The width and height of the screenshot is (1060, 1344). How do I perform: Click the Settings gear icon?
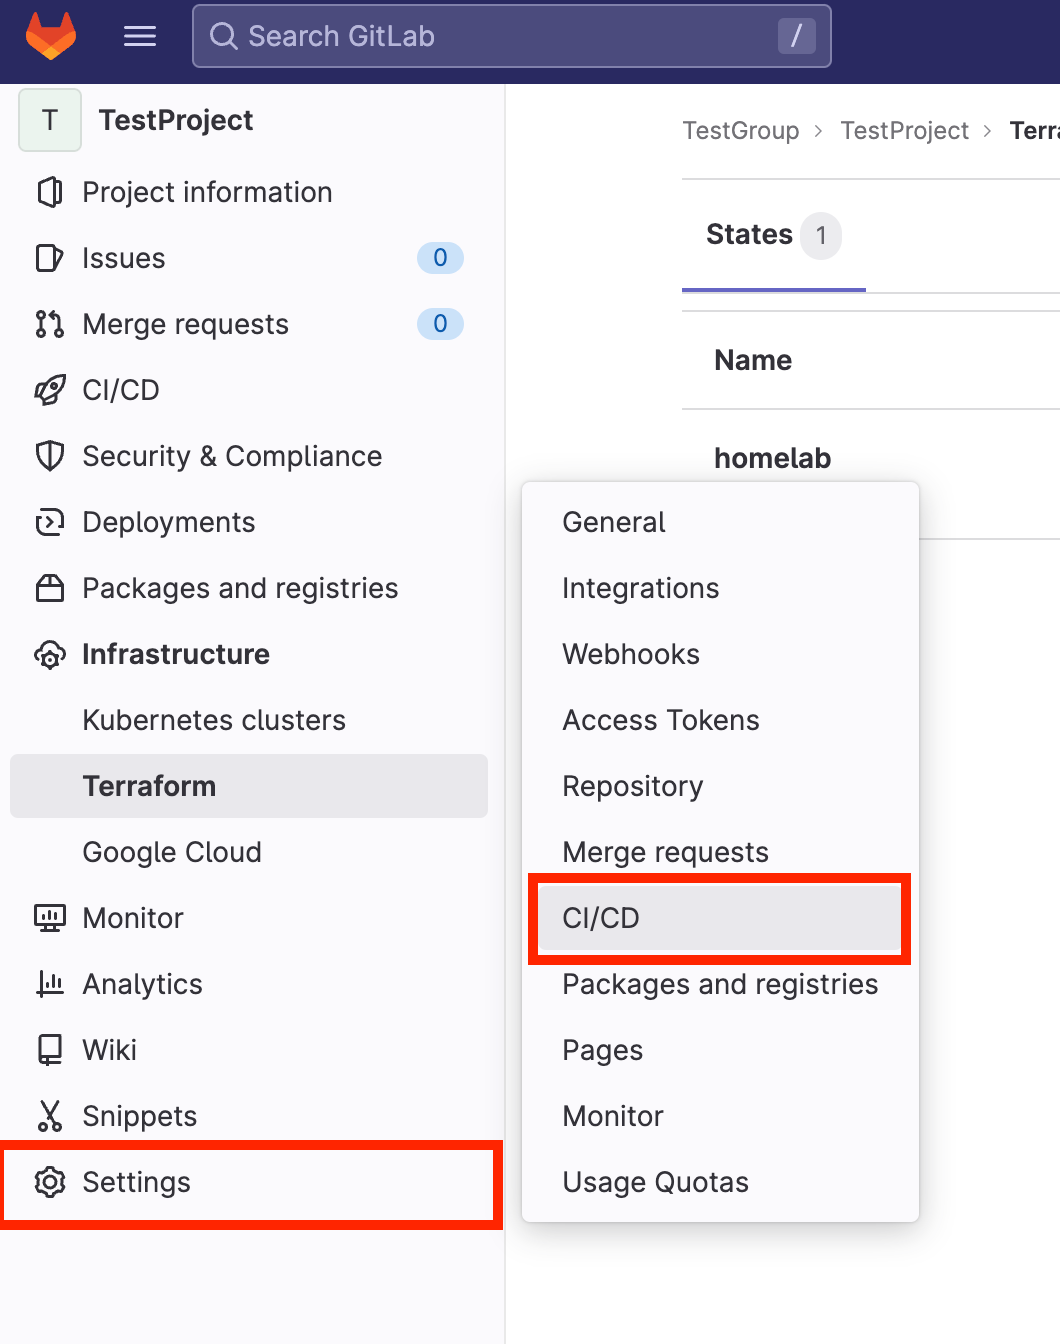50,1183
